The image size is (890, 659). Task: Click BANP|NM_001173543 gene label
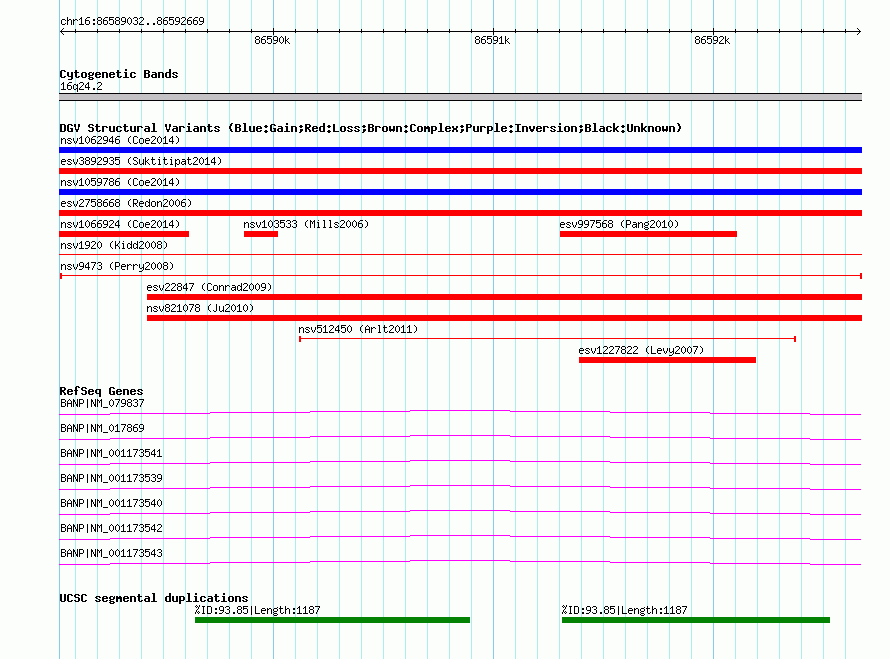click(111, 553)
